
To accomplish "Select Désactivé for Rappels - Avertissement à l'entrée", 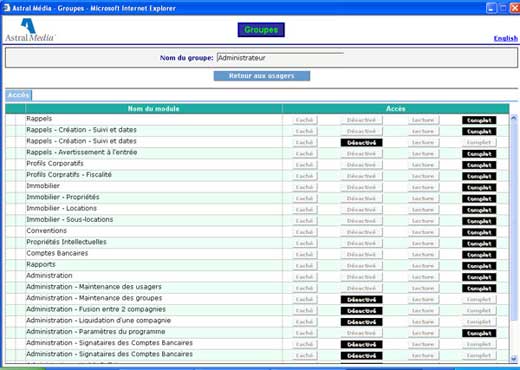I will click(x=361, y=154).
